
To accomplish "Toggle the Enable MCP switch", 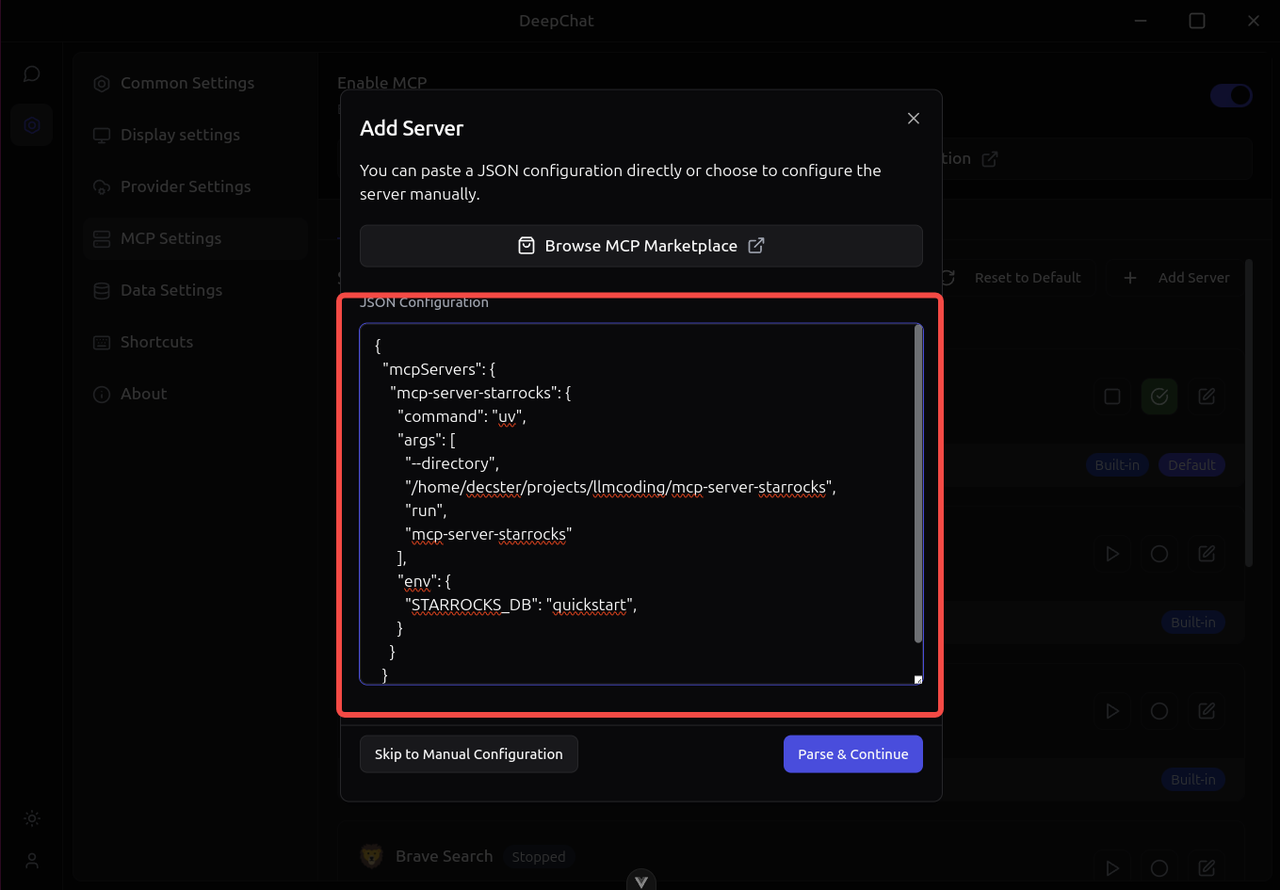I will pyautogui.click(x=1231, y=96).
